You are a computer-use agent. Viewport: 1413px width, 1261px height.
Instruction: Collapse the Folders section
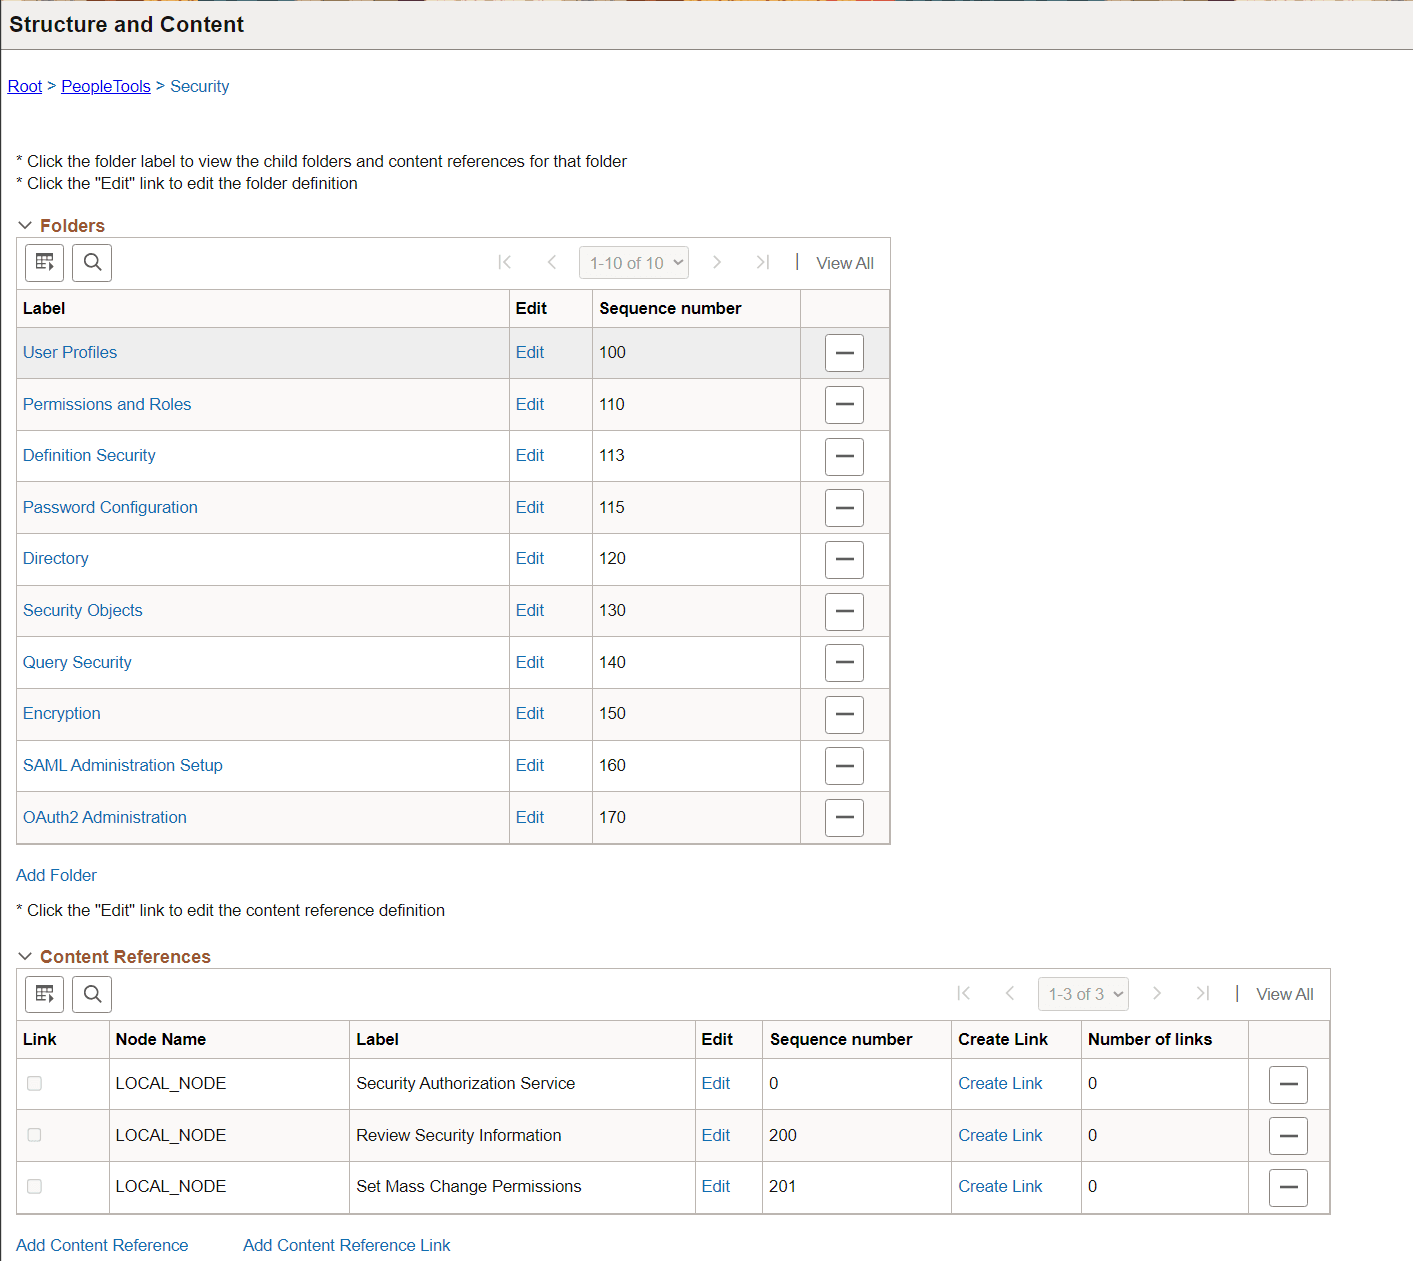(26, 225)
